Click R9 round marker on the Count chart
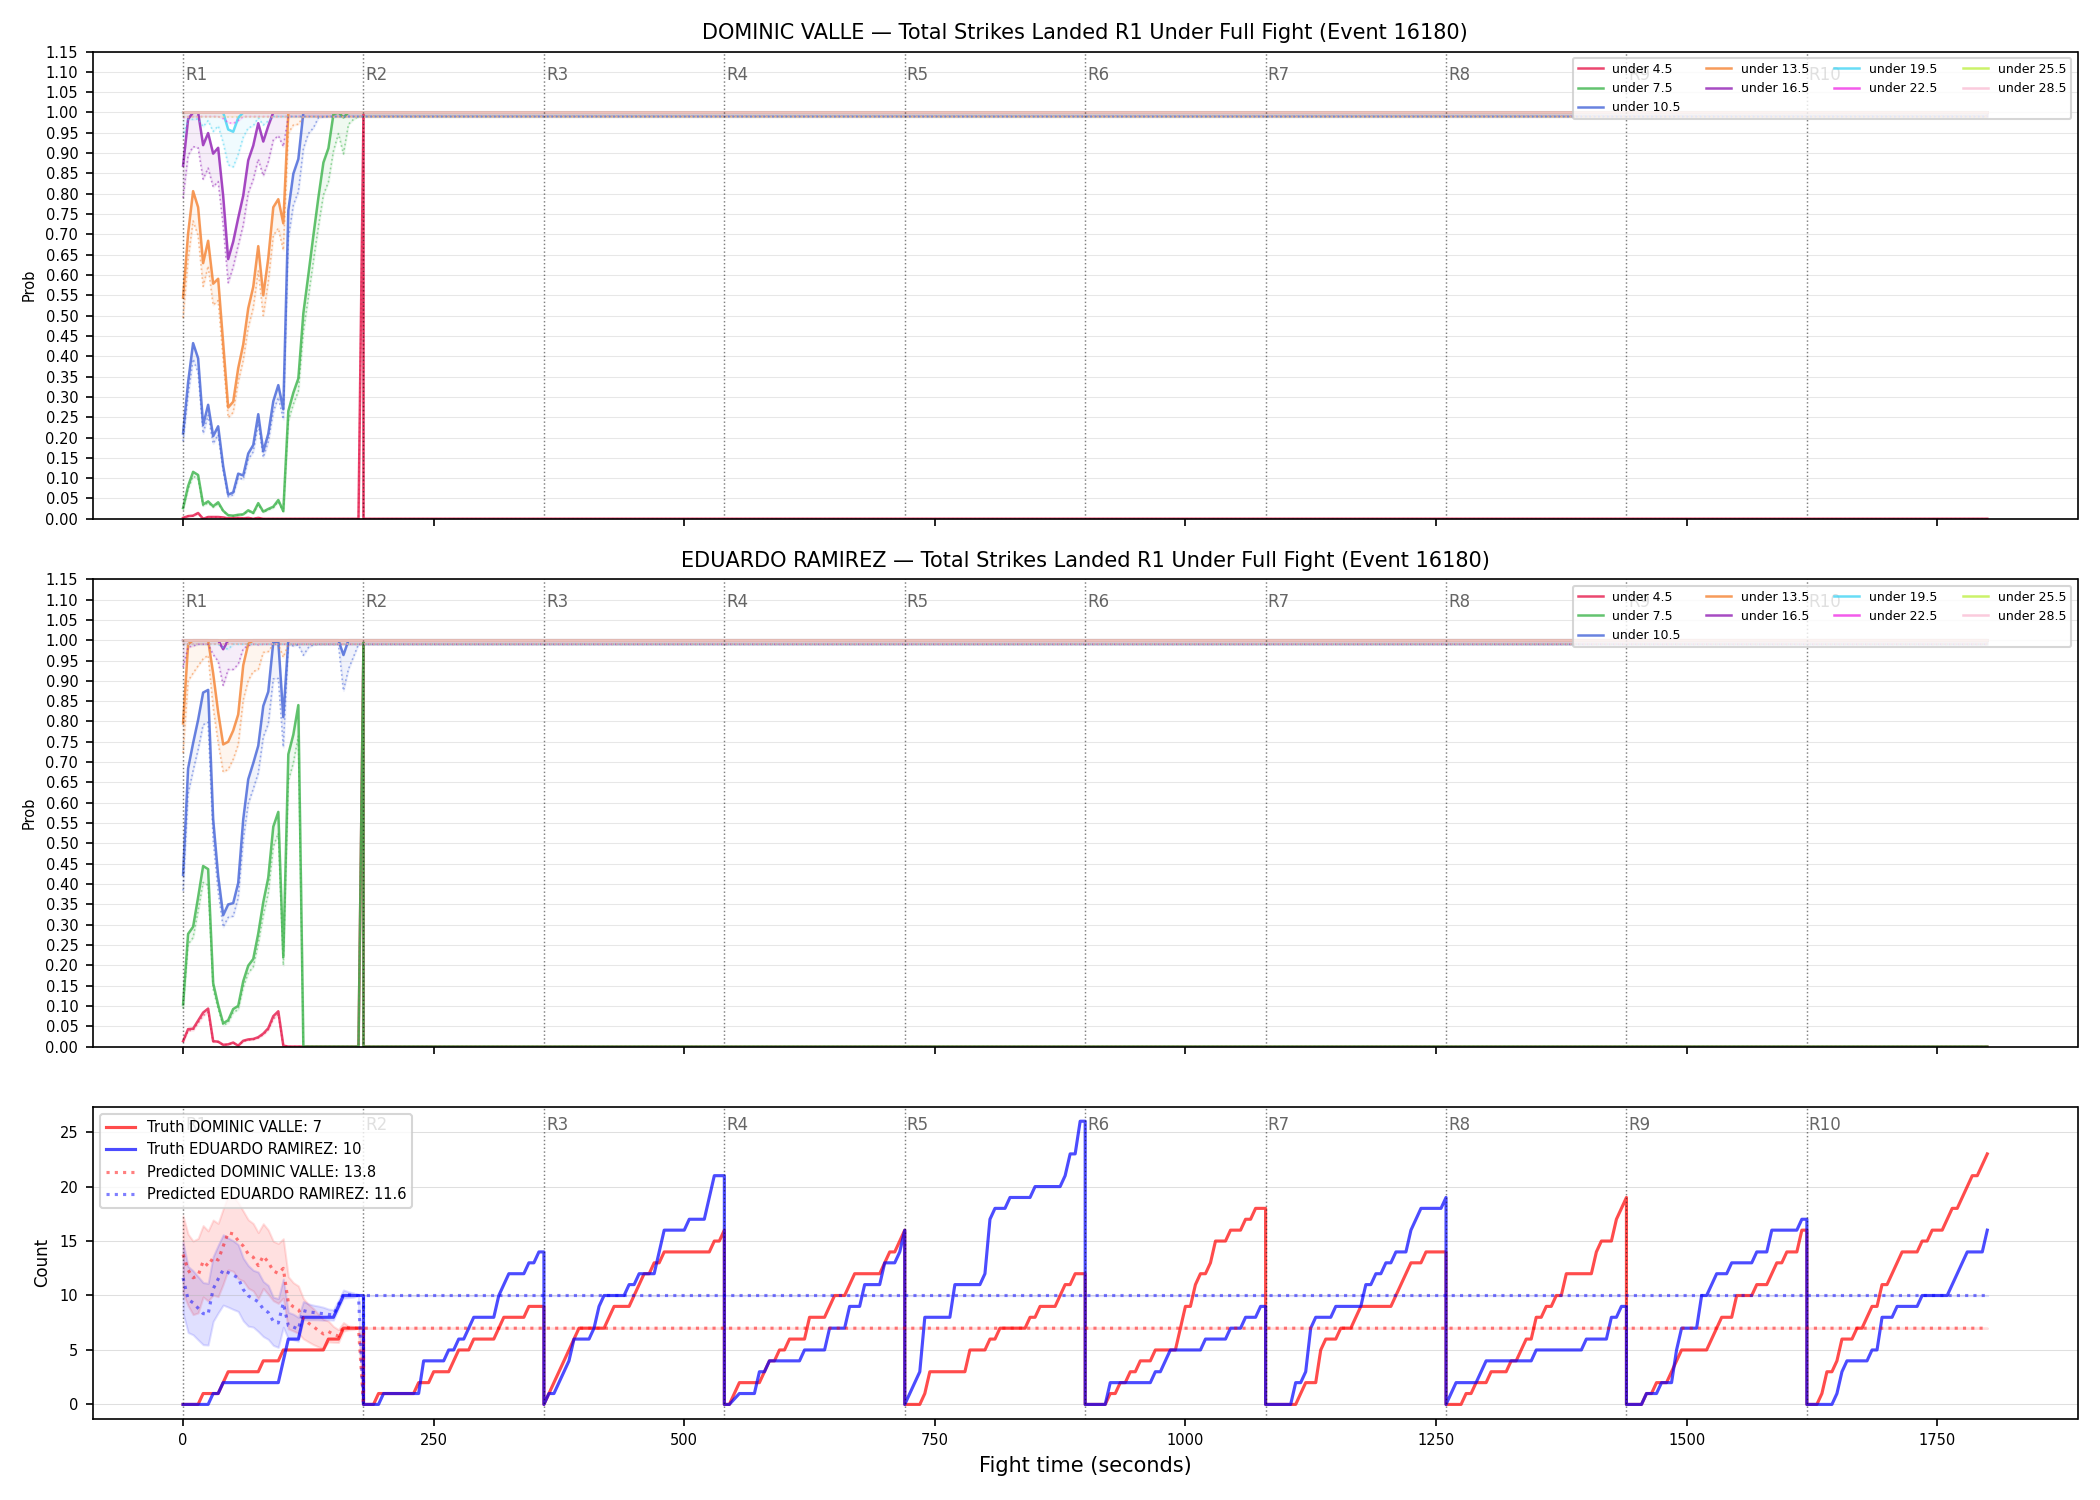 click(x=1639, y=1124)
